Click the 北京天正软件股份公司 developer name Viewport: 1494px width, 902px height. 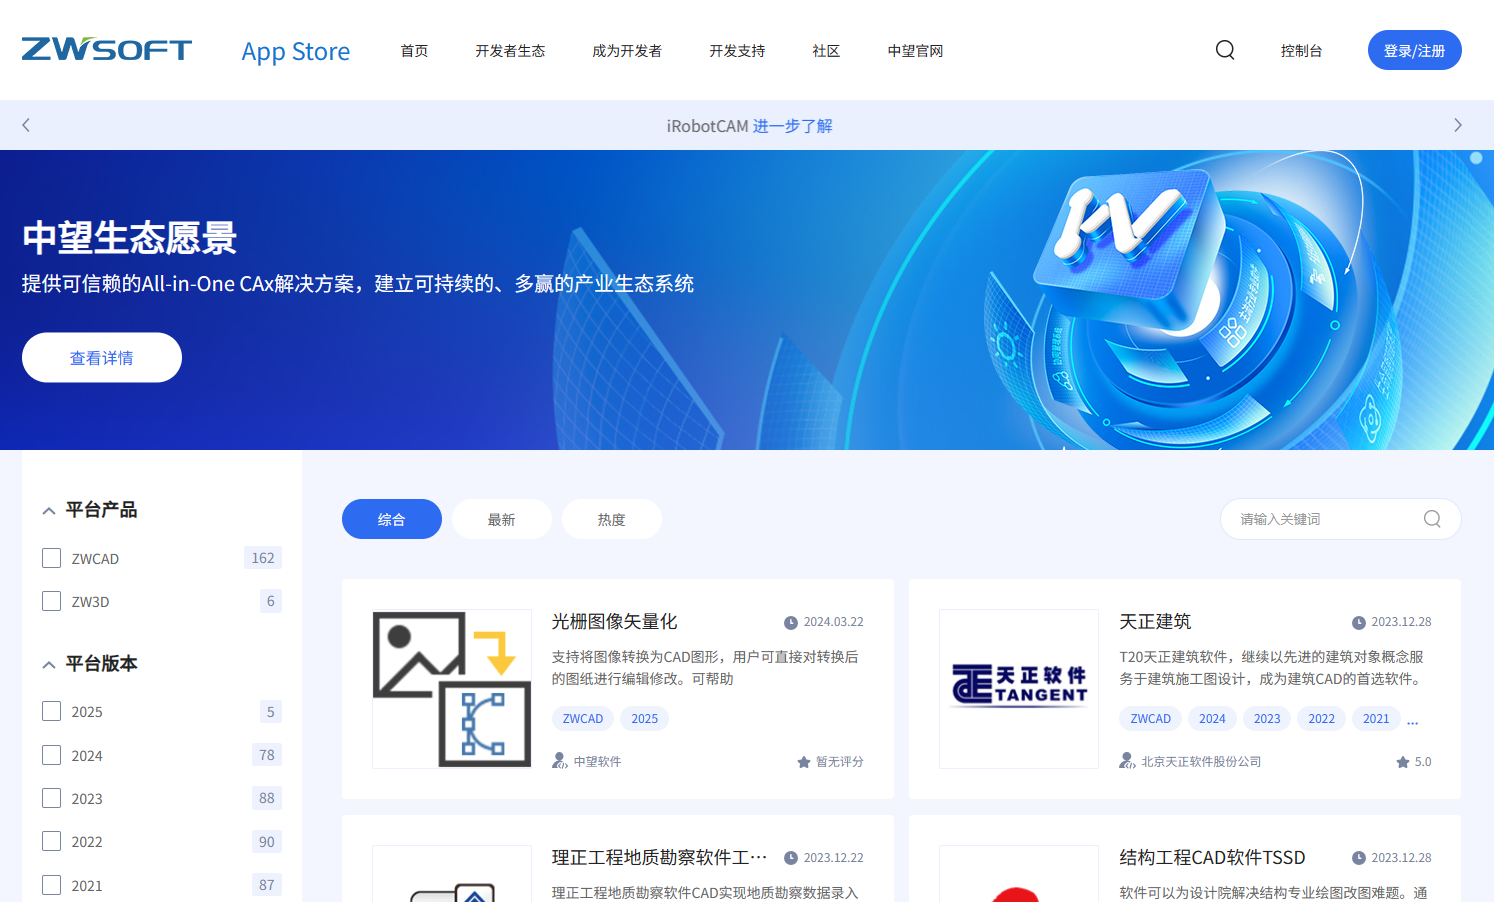tap(1201, 762)
